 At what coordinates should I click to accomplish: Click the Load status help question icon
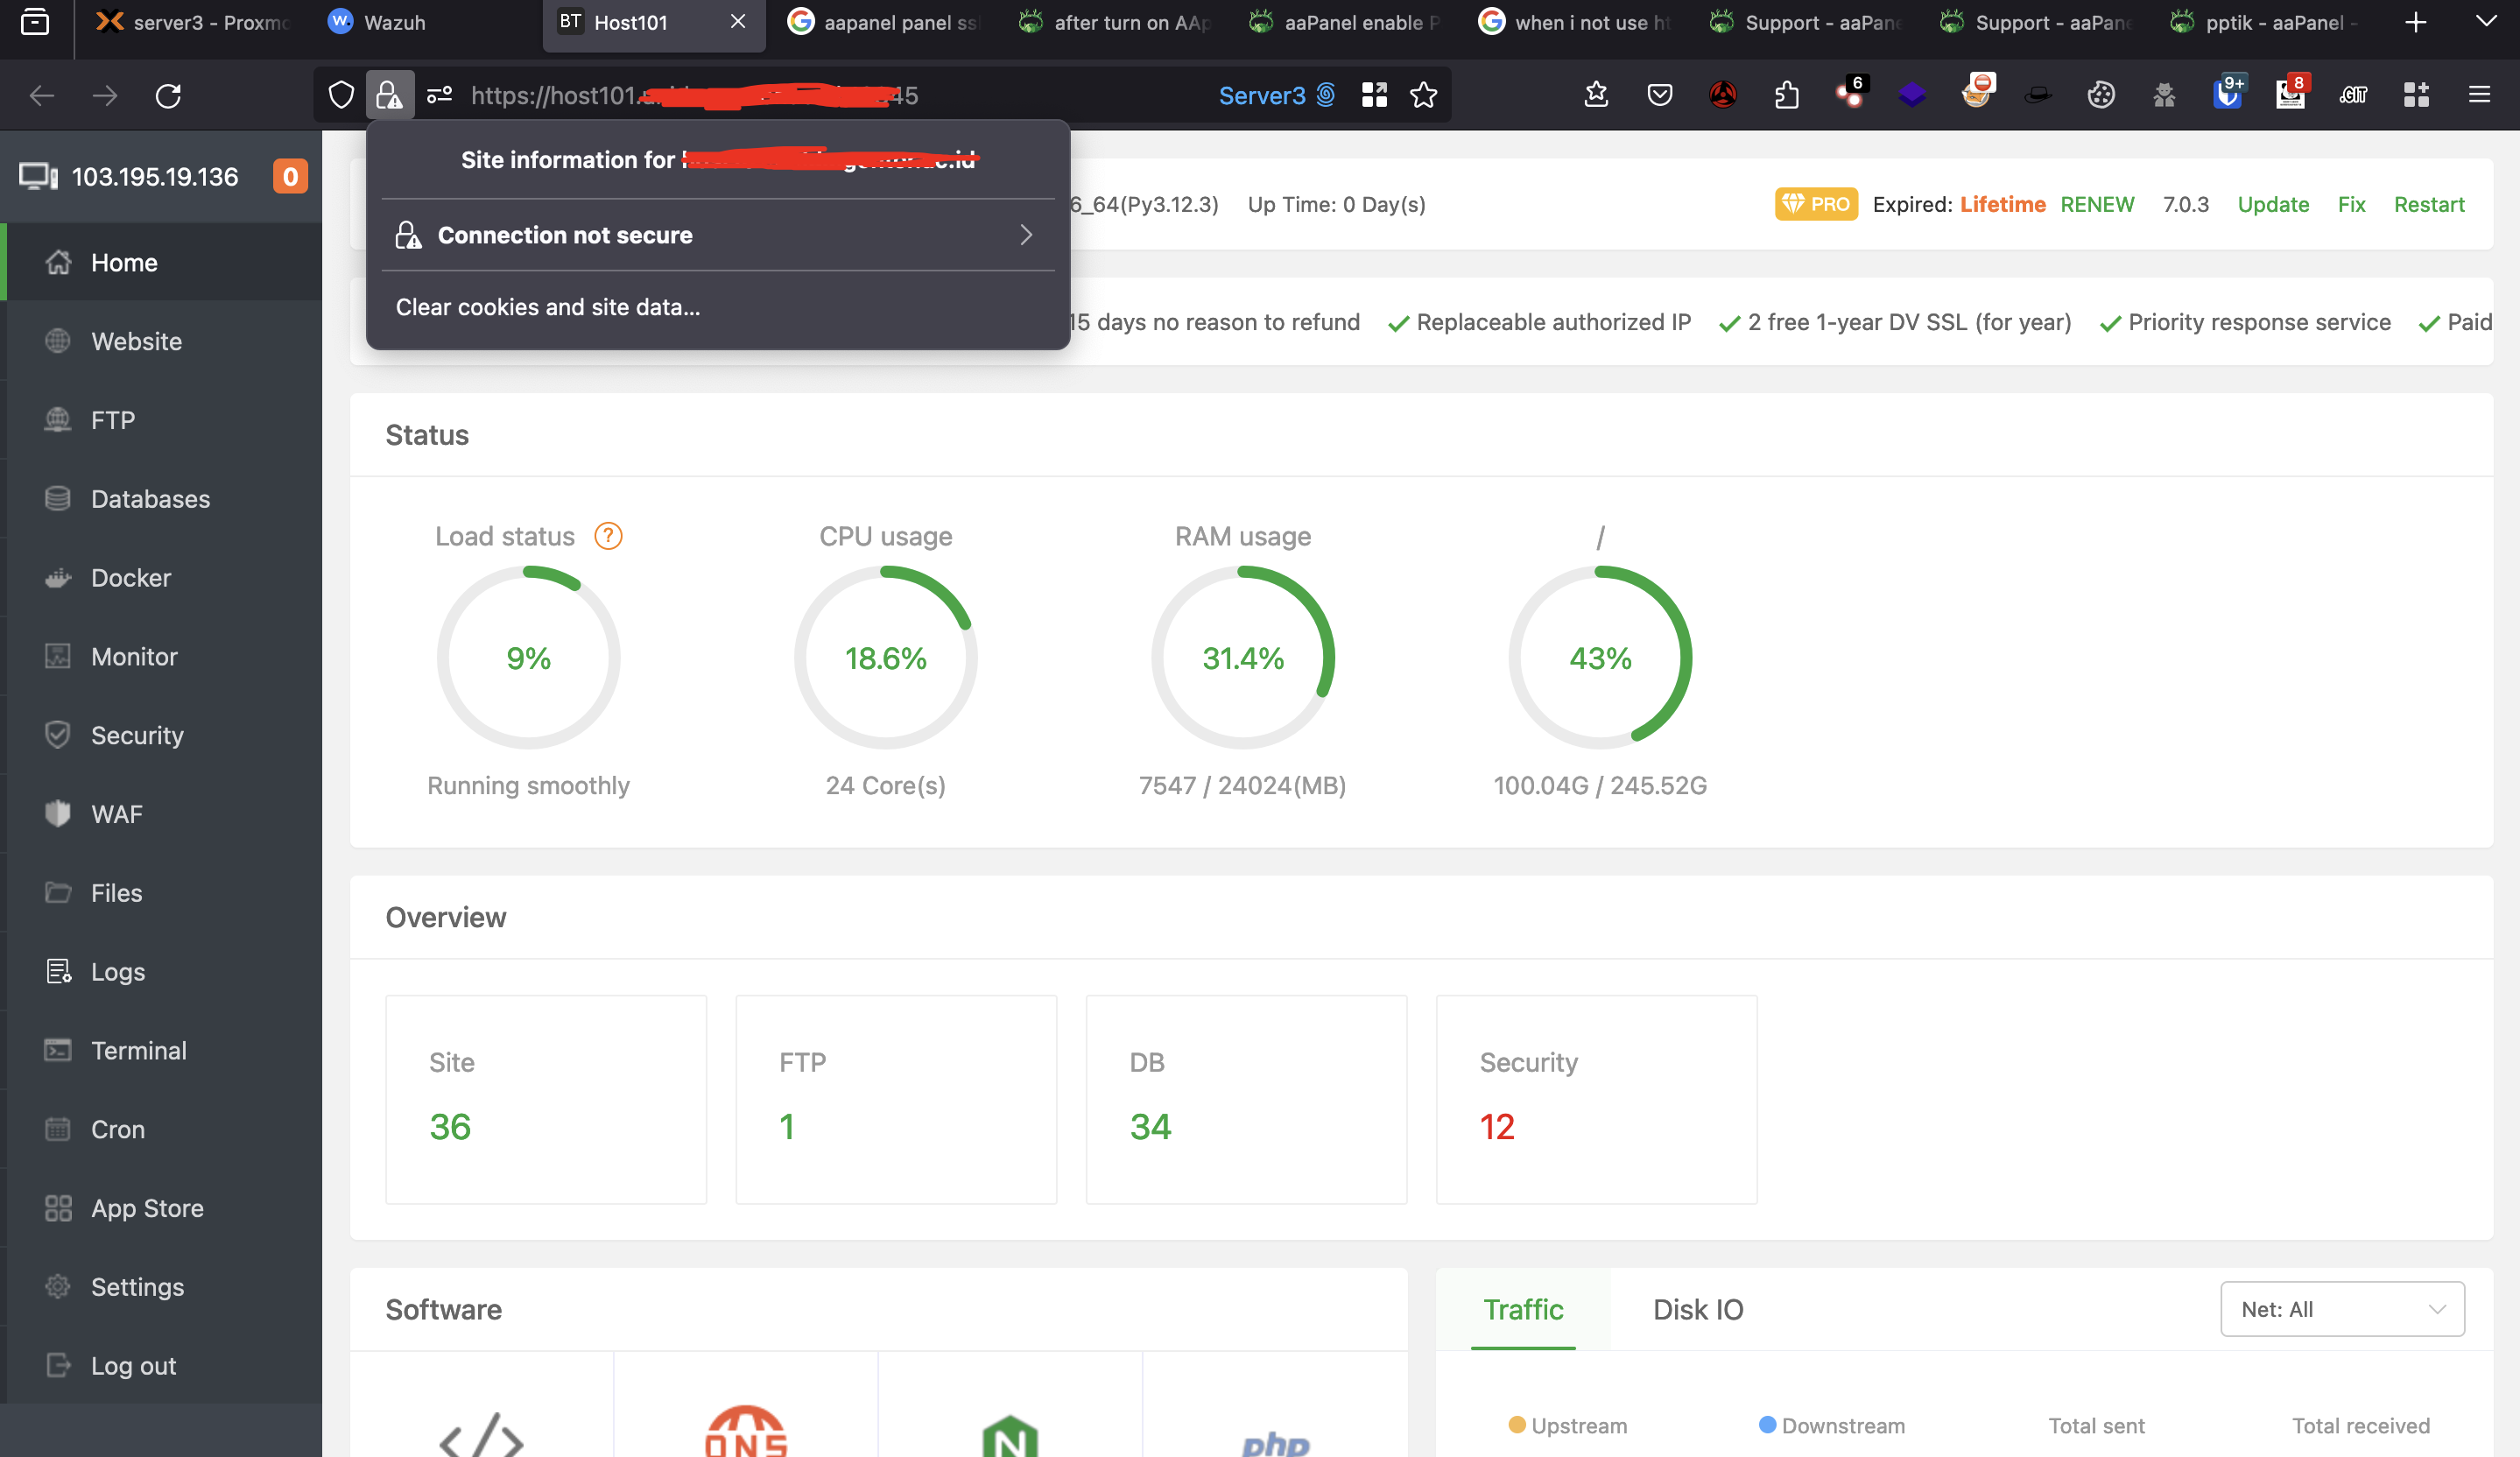[608, 536]
